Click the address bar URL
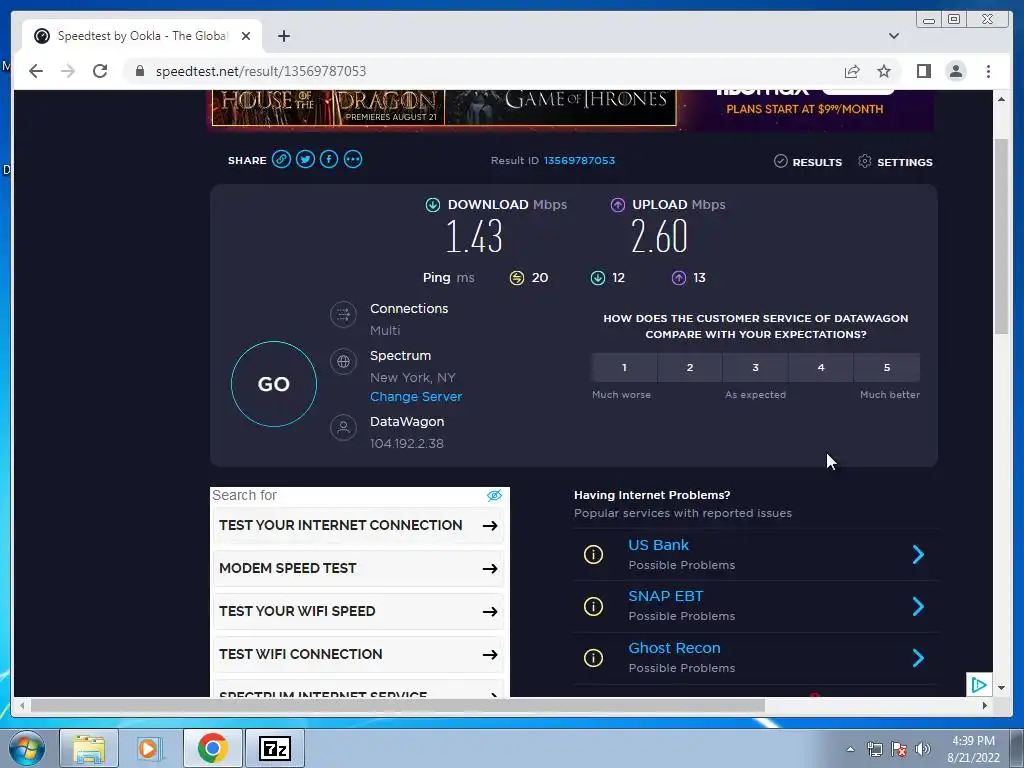1024x768 pixels. point(261,71)
